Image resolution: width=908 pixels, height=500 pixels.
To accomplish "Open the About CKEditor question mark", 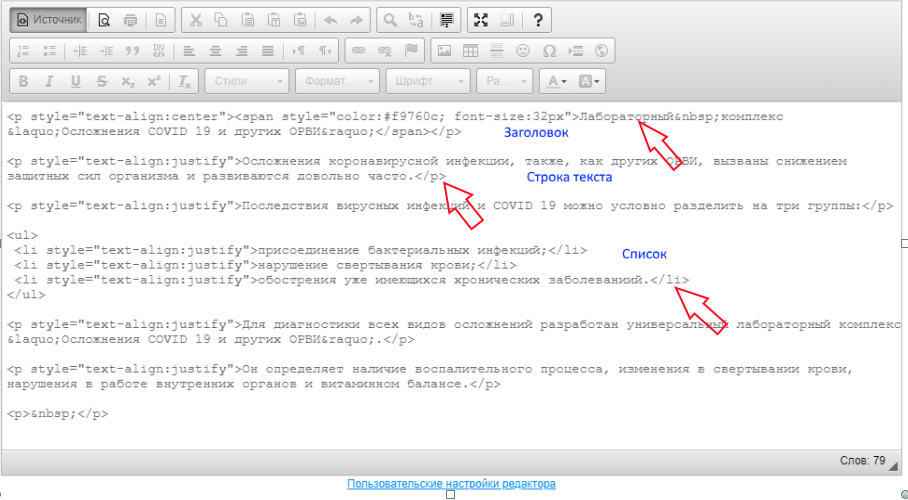I will click(538, 20).
